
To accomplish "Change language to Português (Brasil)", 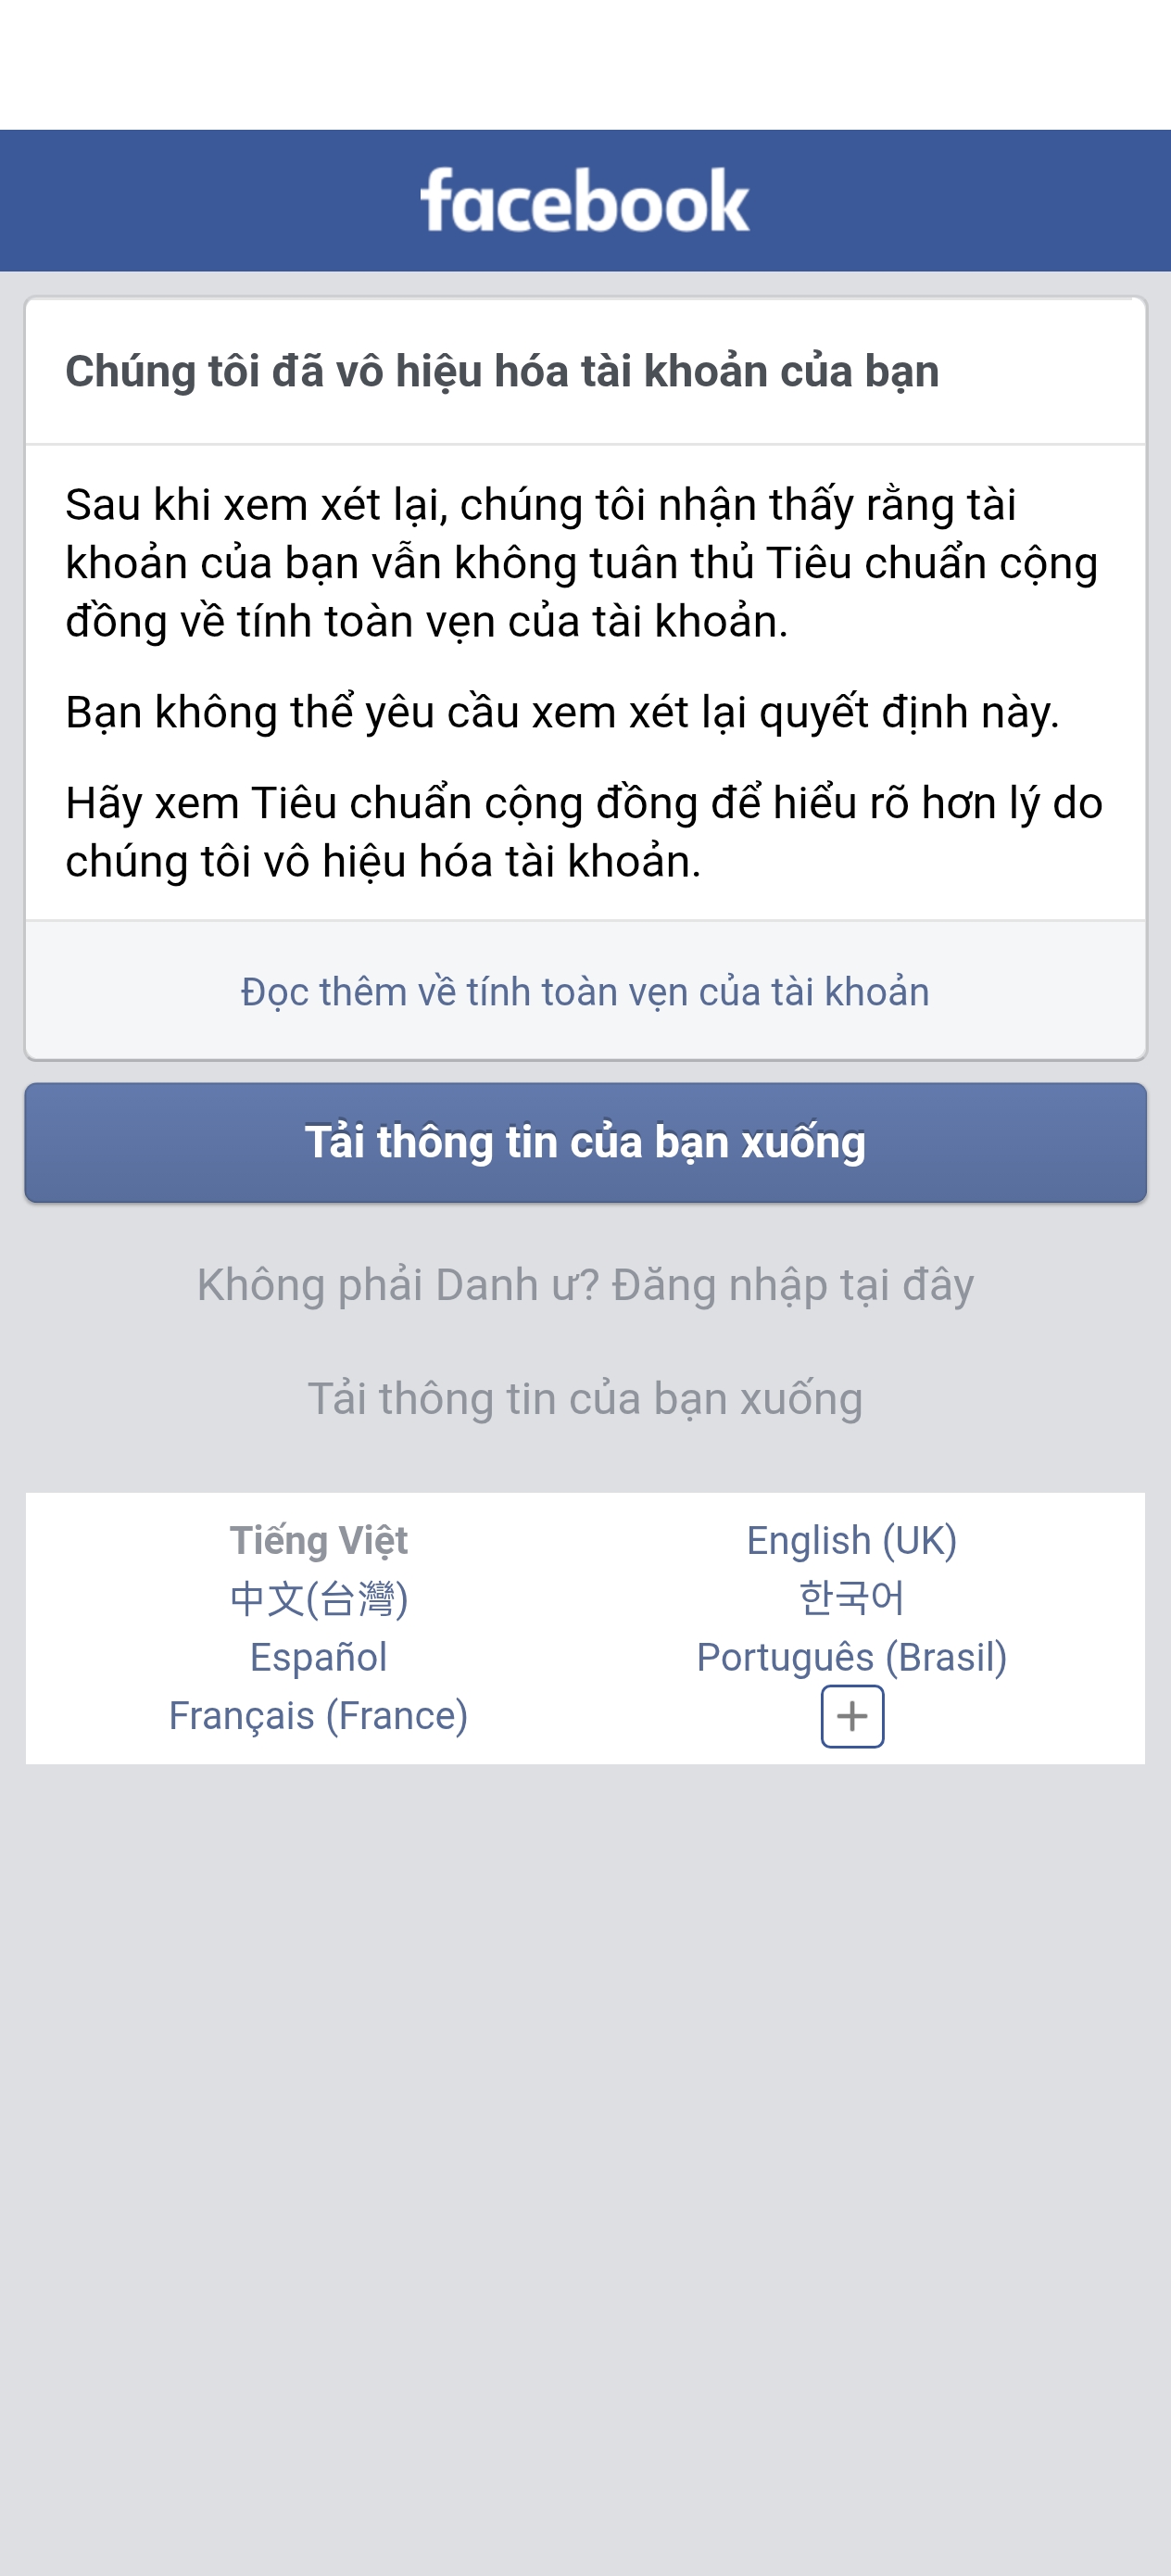I will pos(852,1657).
